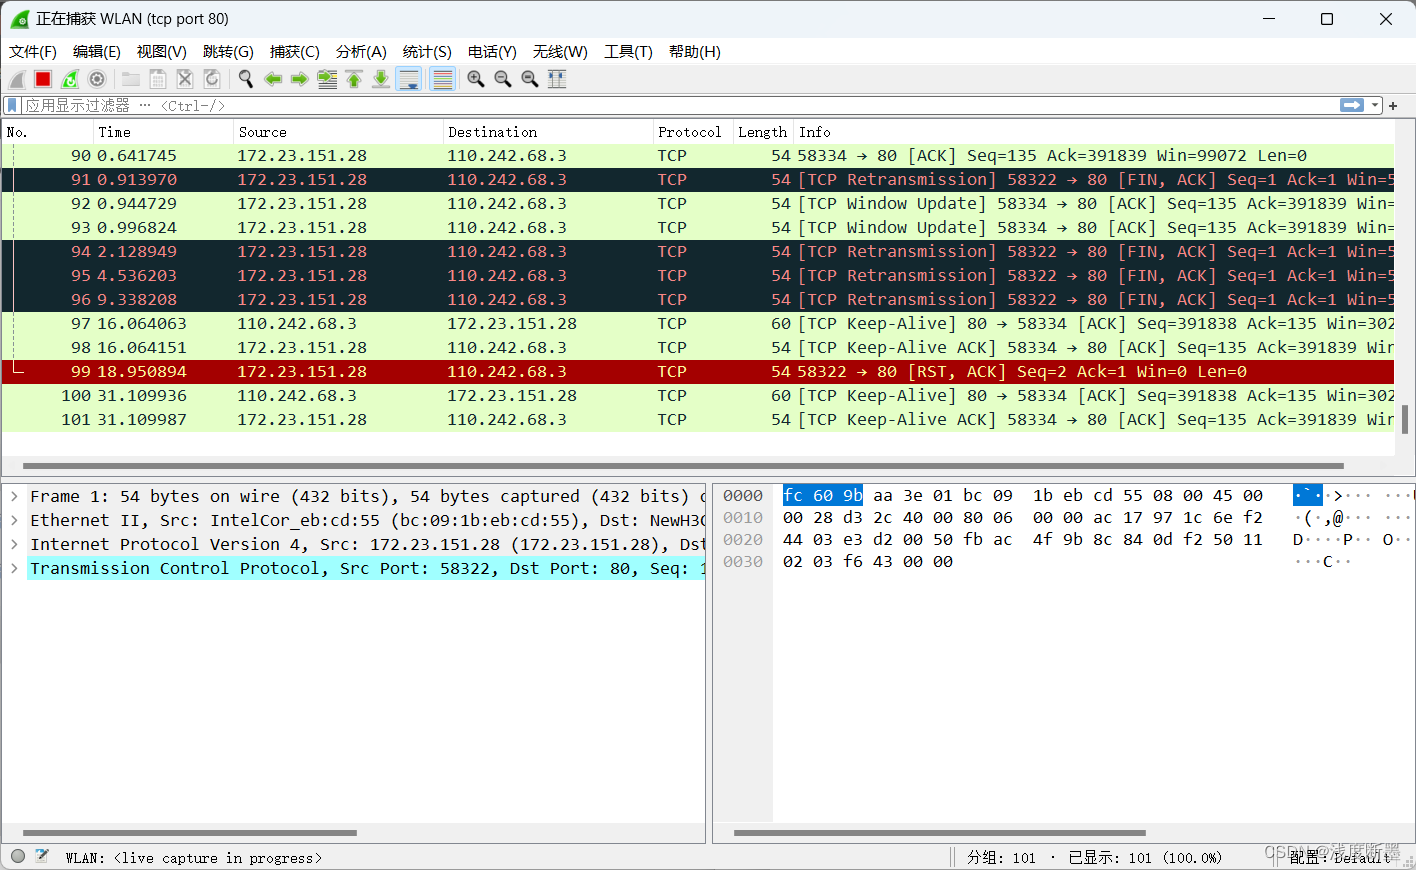This screenshot has width=1416, height=870.
Task: Toggle packet list colorization
Action: (442, 79)
